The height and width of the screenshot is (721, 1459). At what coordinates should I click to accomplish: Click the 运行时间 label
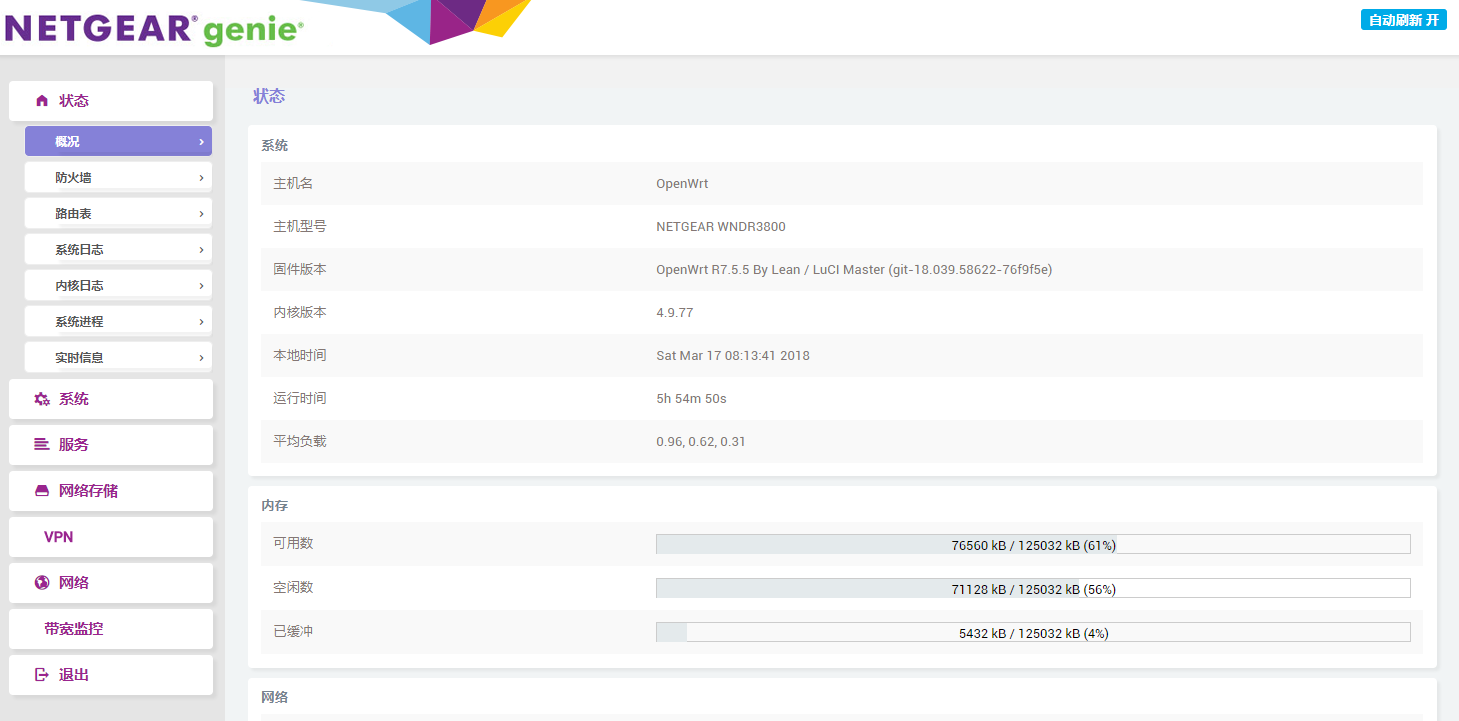[x=300, y=399]
